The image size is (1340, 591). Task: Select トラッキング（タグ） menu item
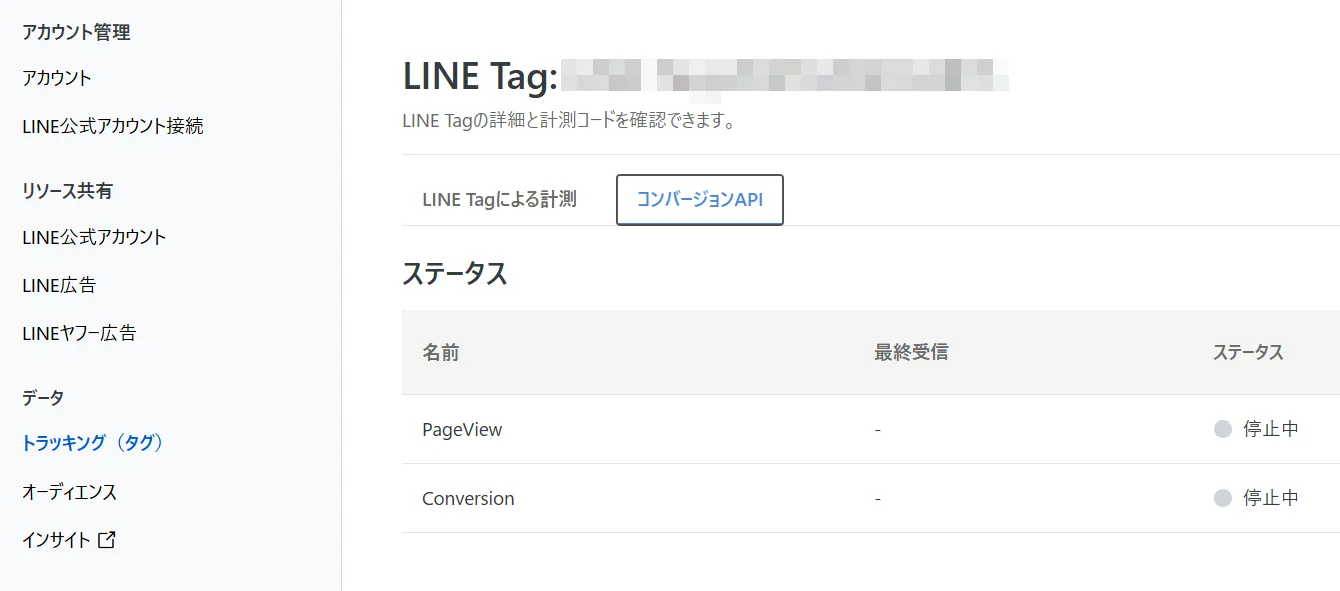tap(92, 443)
